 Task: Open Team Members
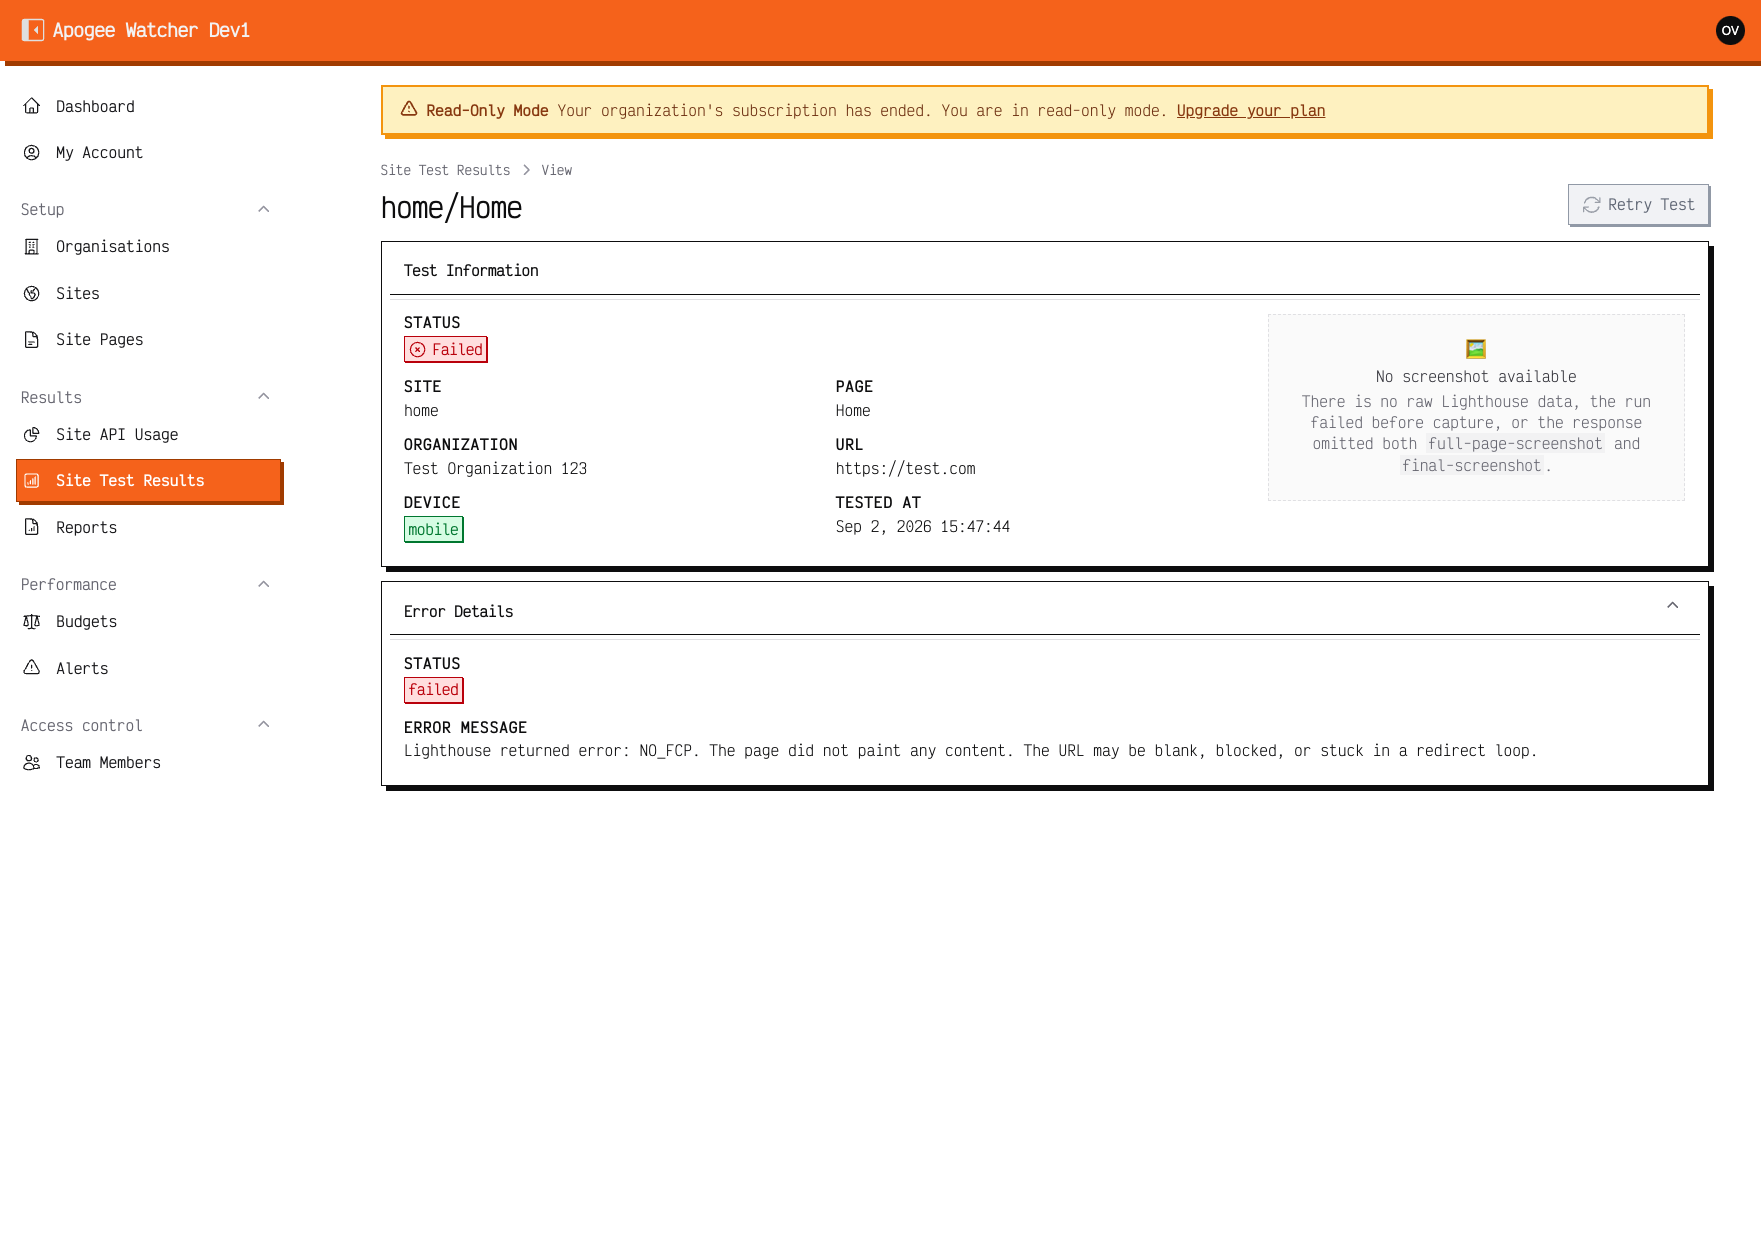click(149, 763)
